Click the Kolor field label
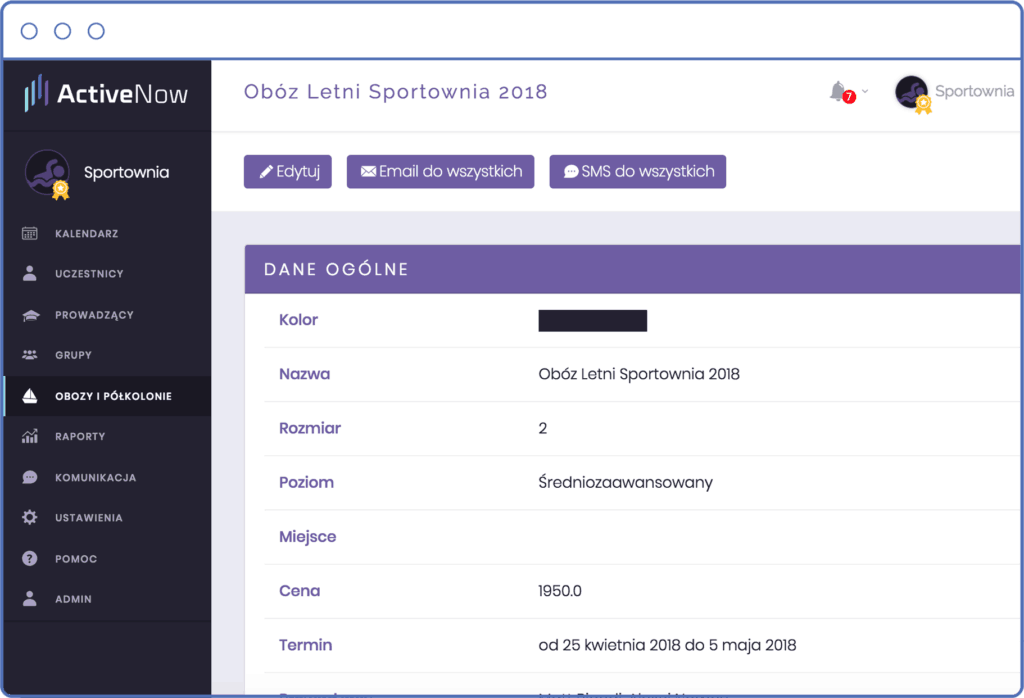Viewport: 1024px width, 698px height. pyautogui.click(x=298, y=320)
